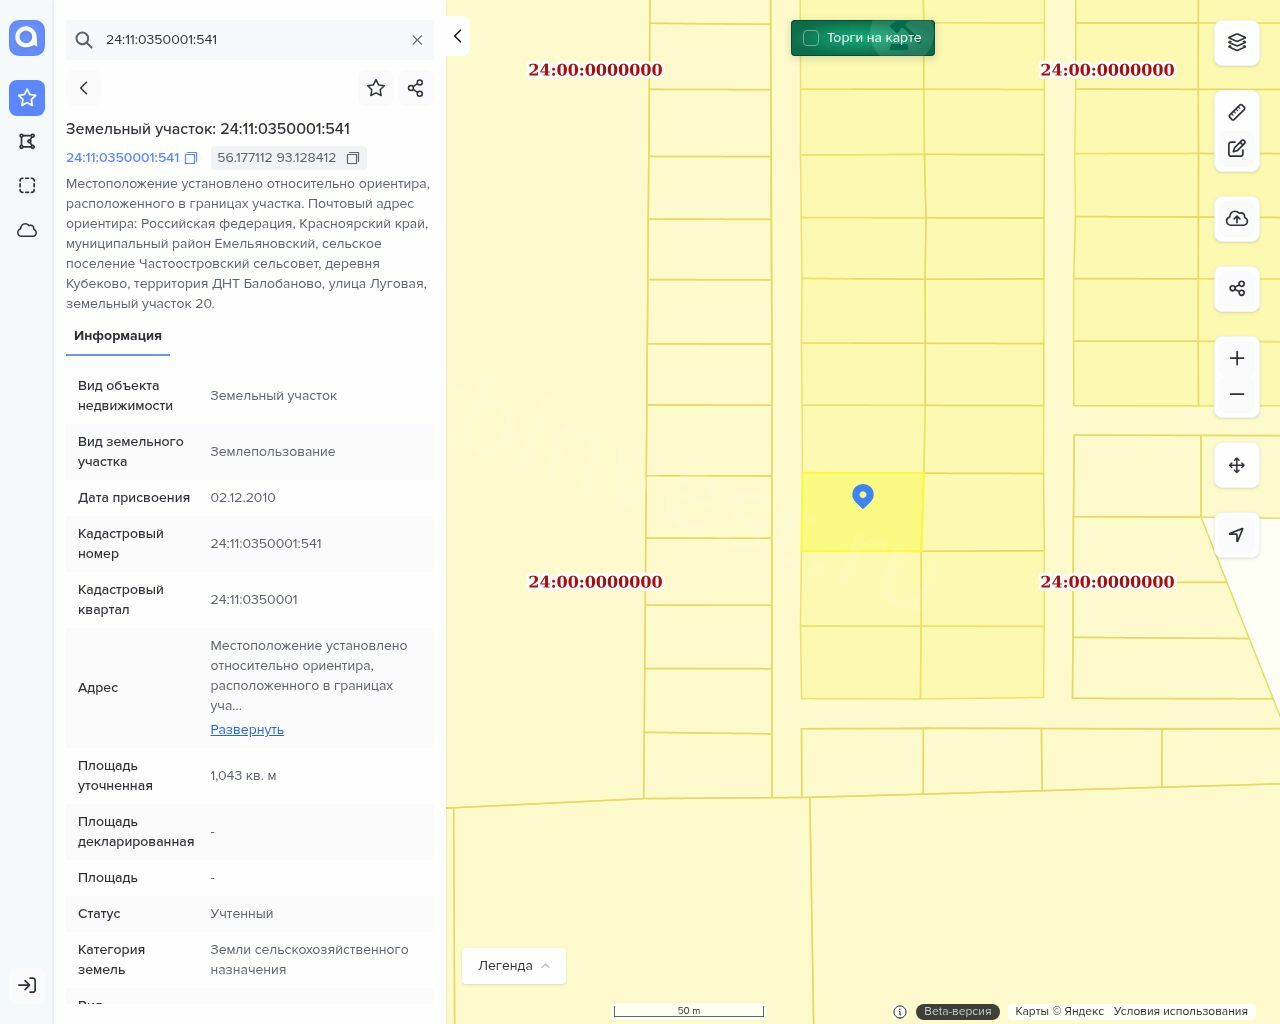
Task: Add parcel to favorites with star
Action: pyautogui.click(x=376, y=88)
